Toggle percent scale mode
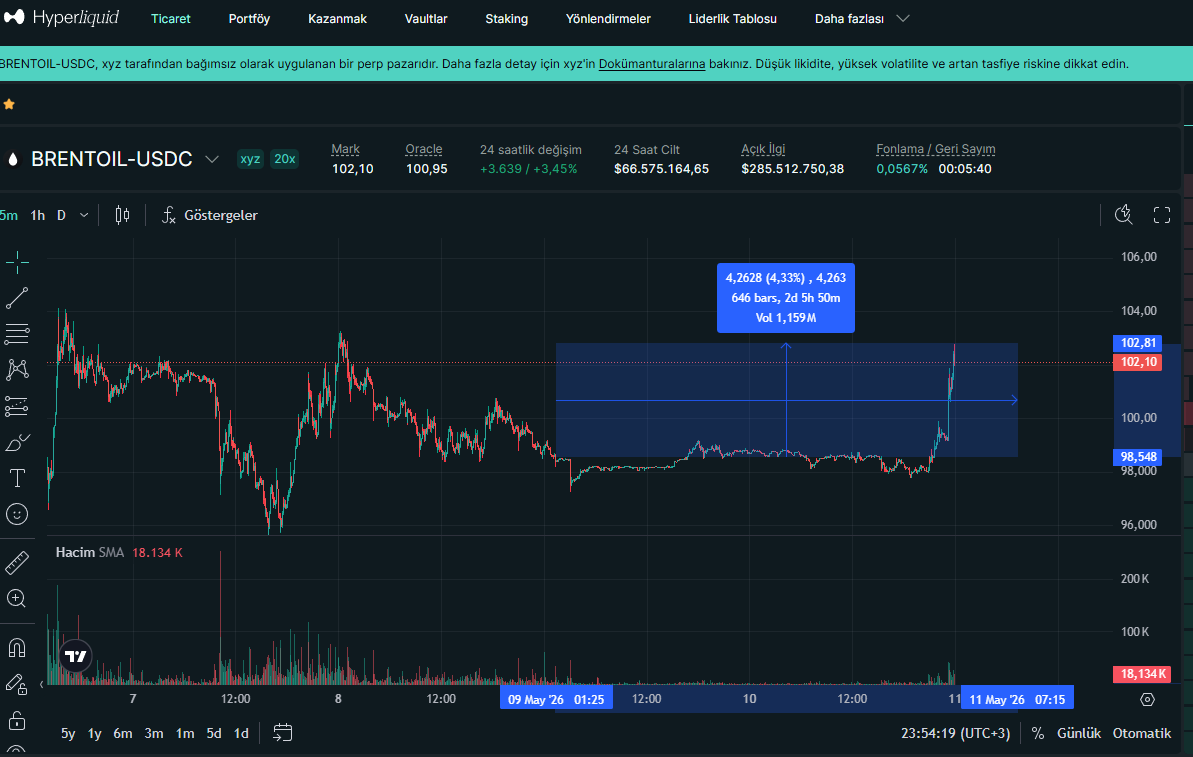The width and height of the screenshot is (1193, 757). click(x=1038, y=733)
